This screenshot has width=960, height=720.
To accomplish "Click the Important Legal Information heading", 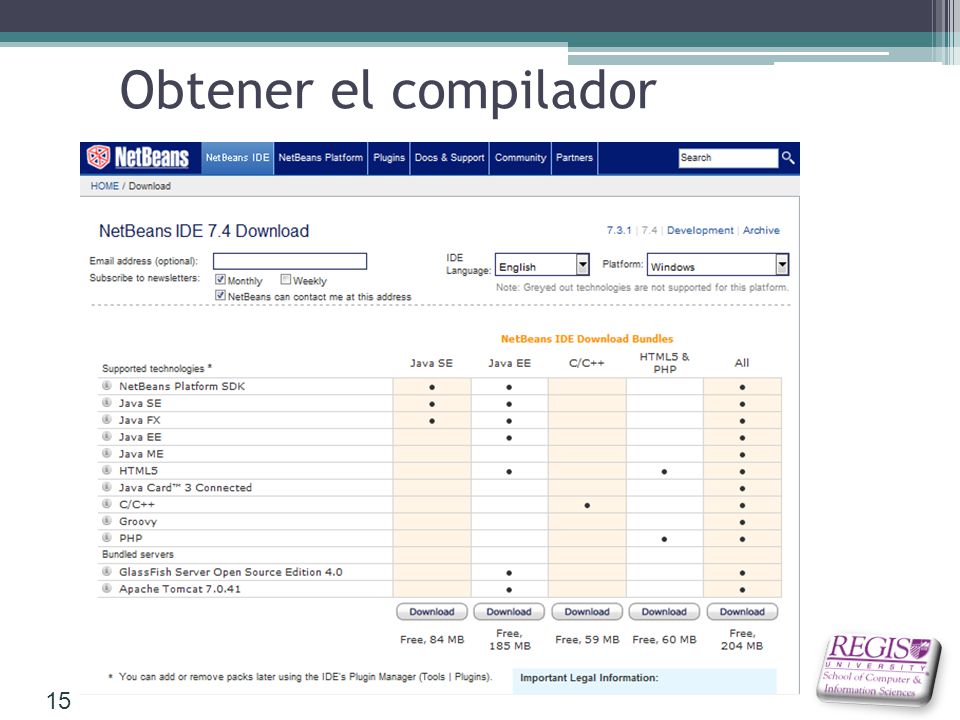I will coord(589,678).
